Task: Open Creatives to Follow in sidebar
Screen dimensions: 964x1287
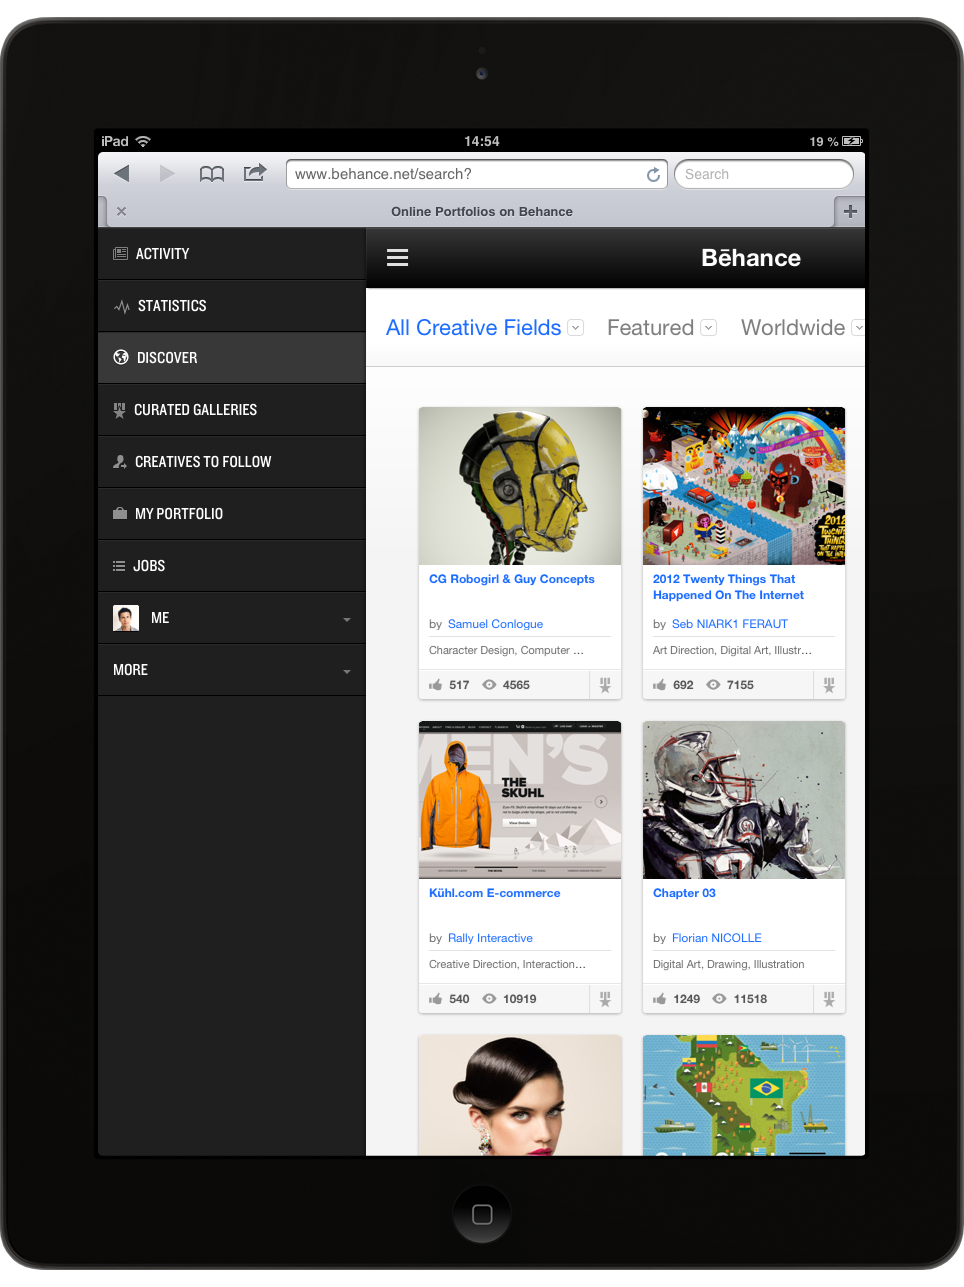Action: 232,462
